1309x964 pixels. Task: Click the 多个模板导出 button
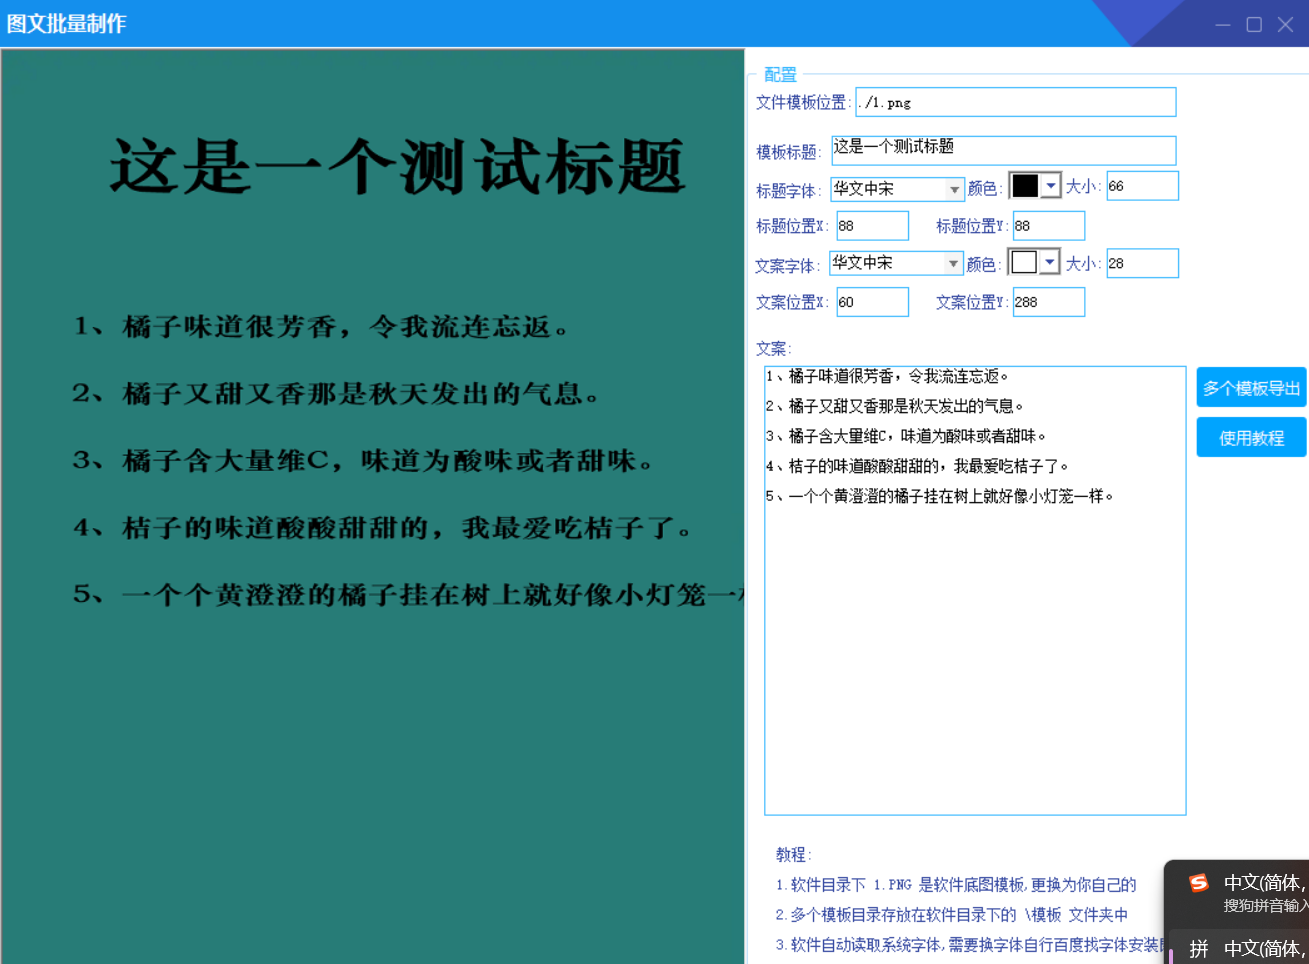(1251, 387)
